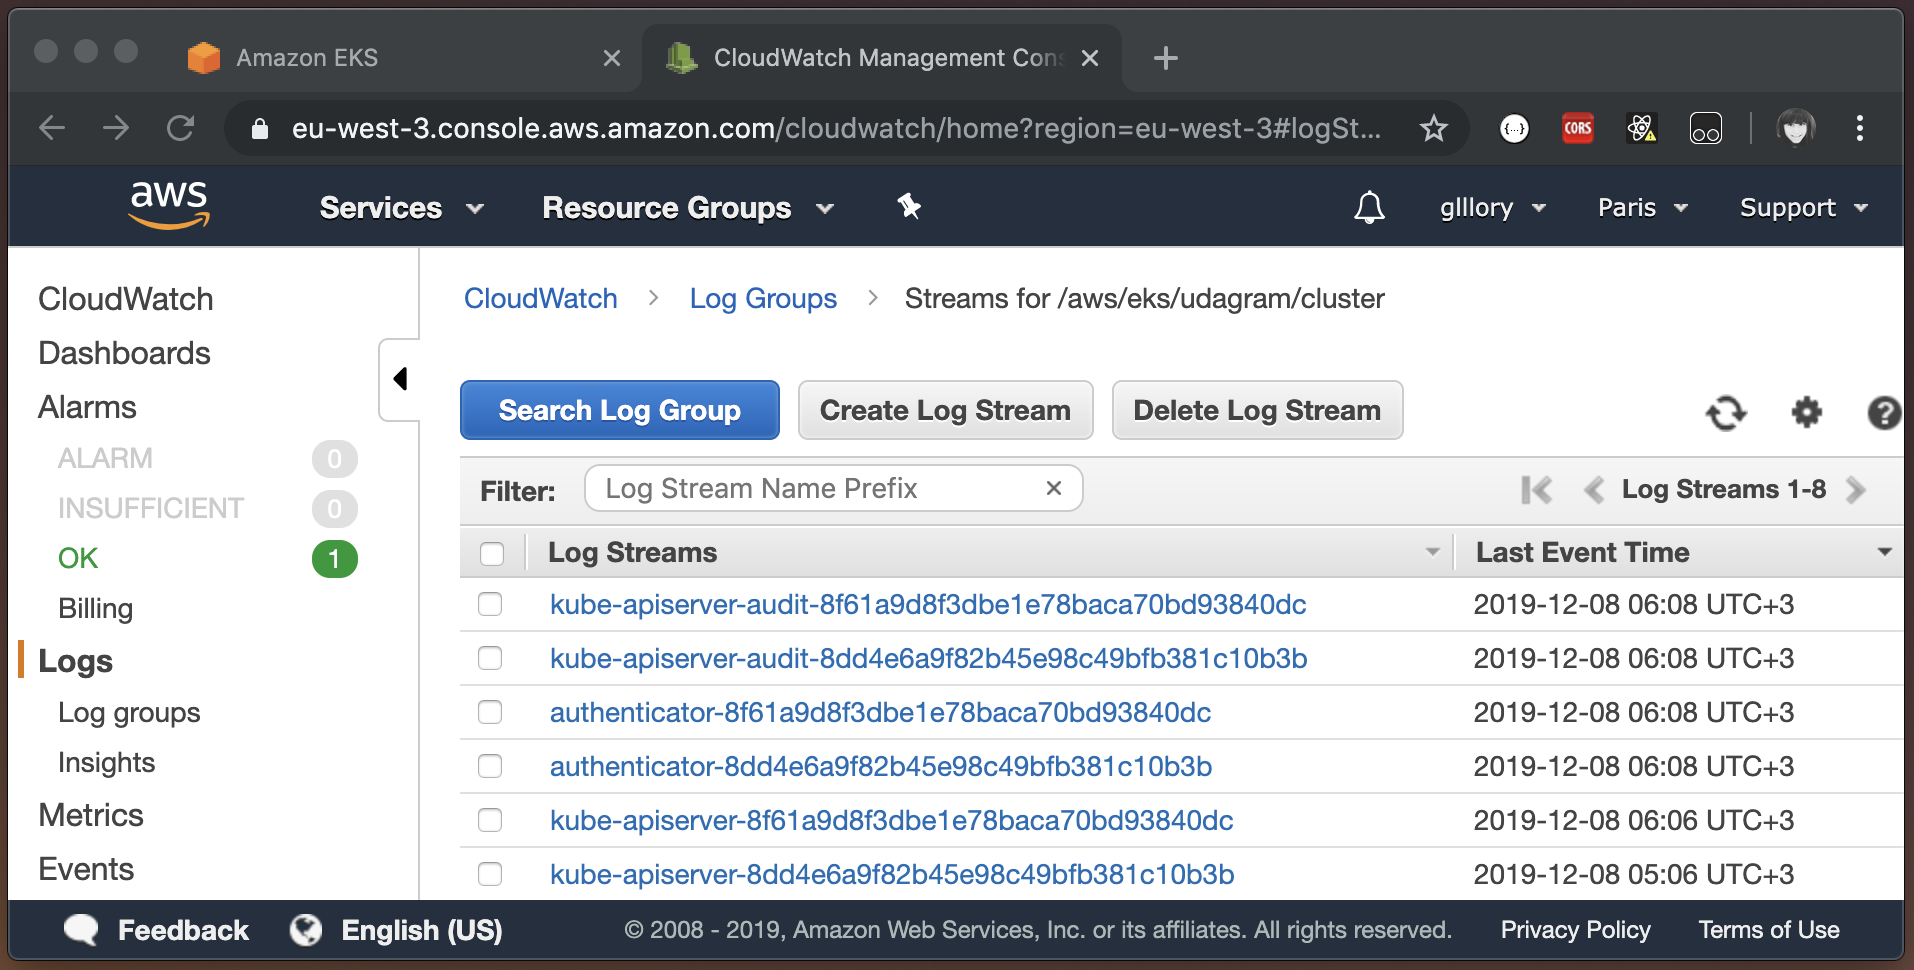Sort by Last Event Time column arrow
Viewport: 1914px width, 970px height.
[1885, 552]
